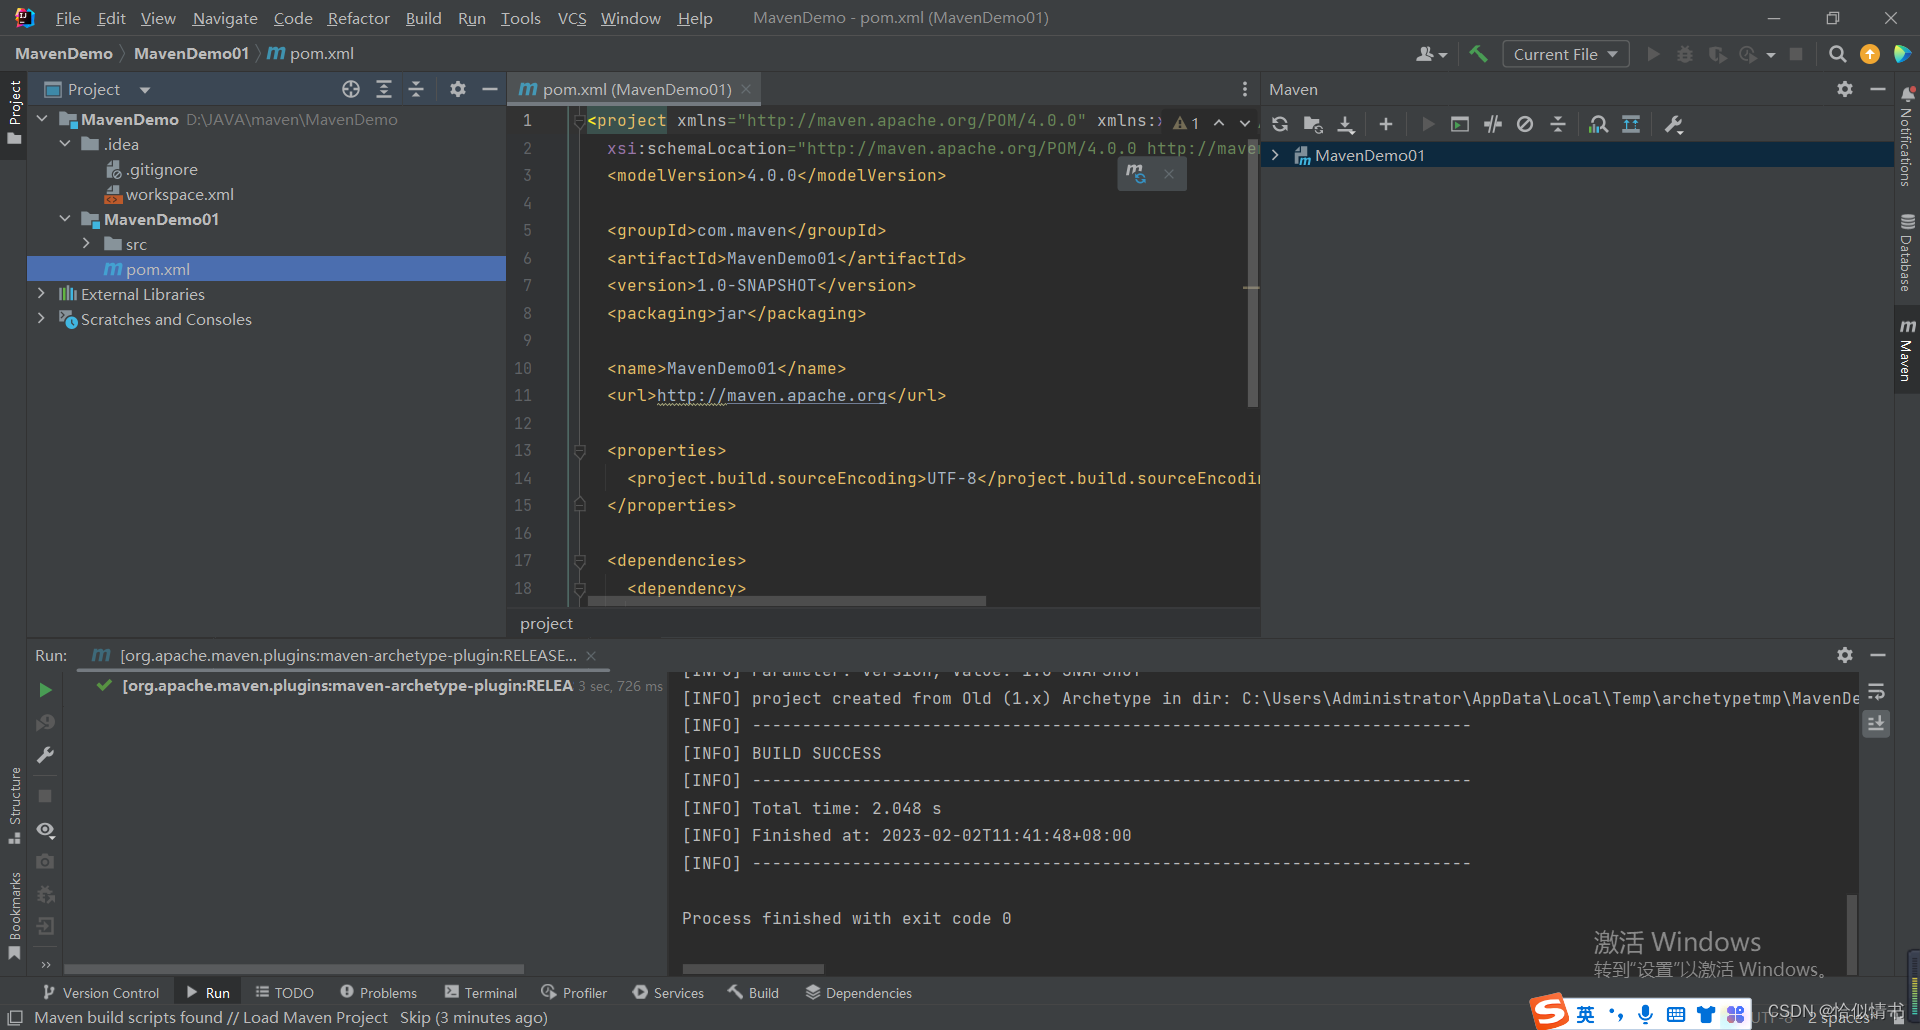
Task: Download Sources and Documentation in Maven panel
Action: 1346,124
